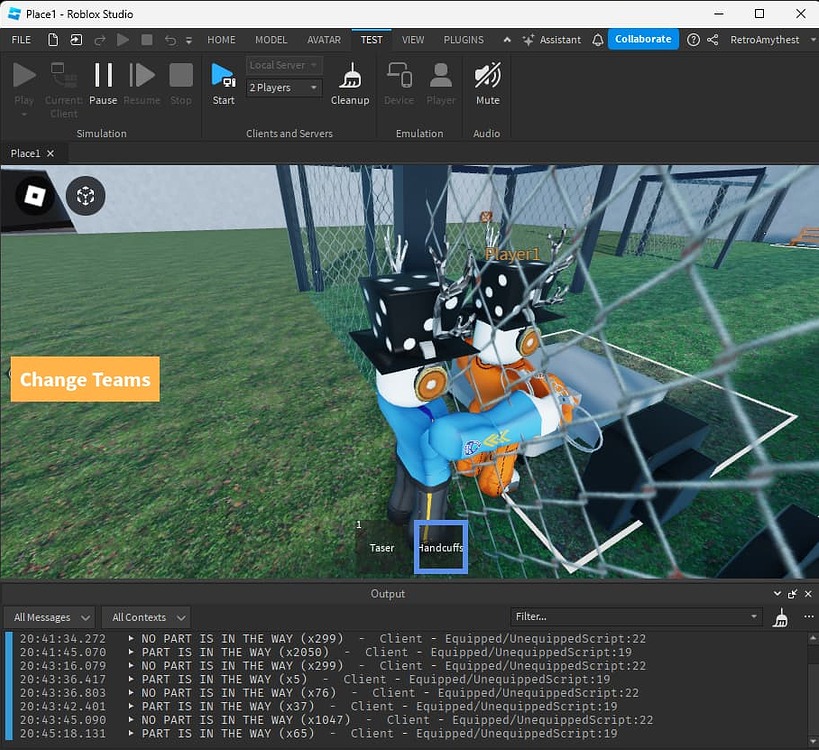Viewport: 819px width, 750px height.
Task: Open the 2 Players dropdown
Action: pyautogui.click(x=283, y=88)
